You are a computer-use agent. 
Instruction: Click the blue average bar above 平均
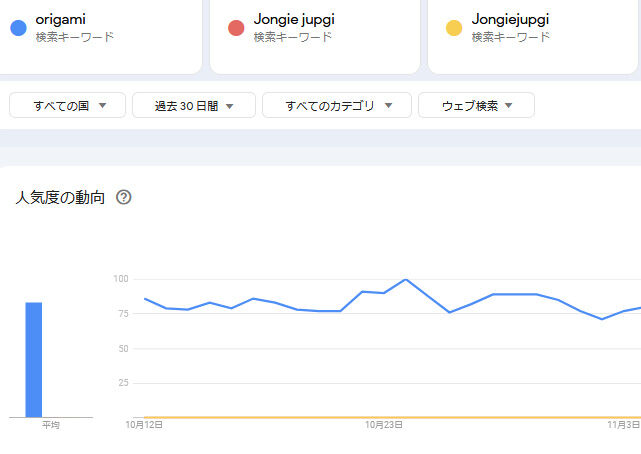pos(33,360)
